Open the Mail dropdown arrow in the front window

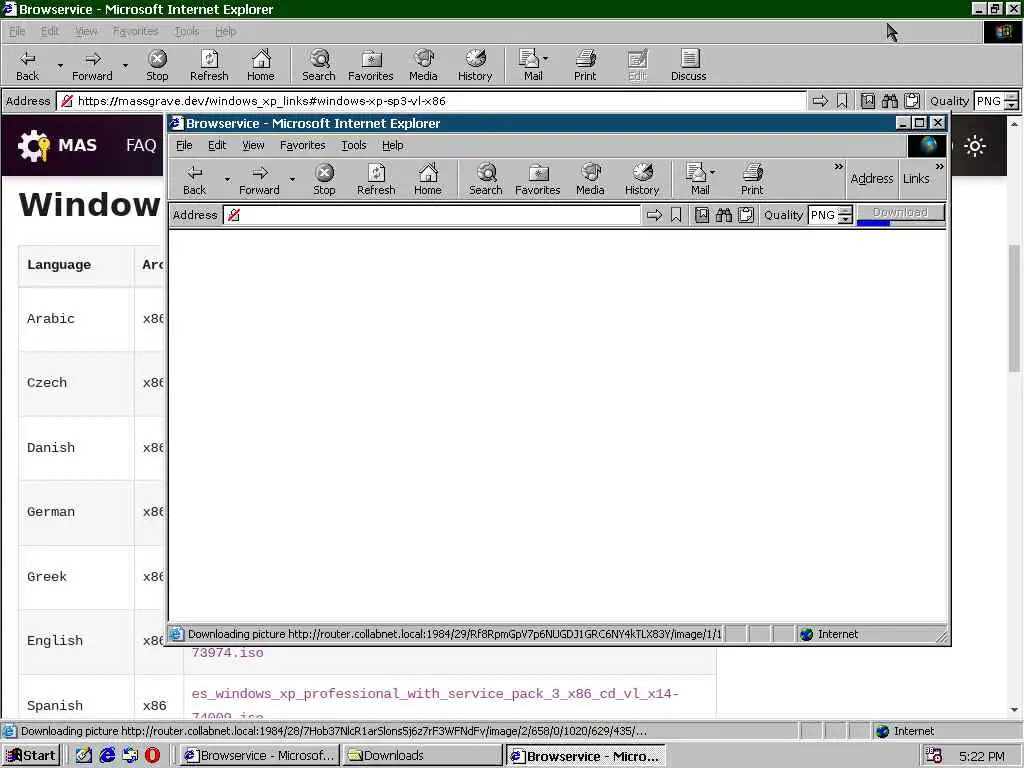712,172
